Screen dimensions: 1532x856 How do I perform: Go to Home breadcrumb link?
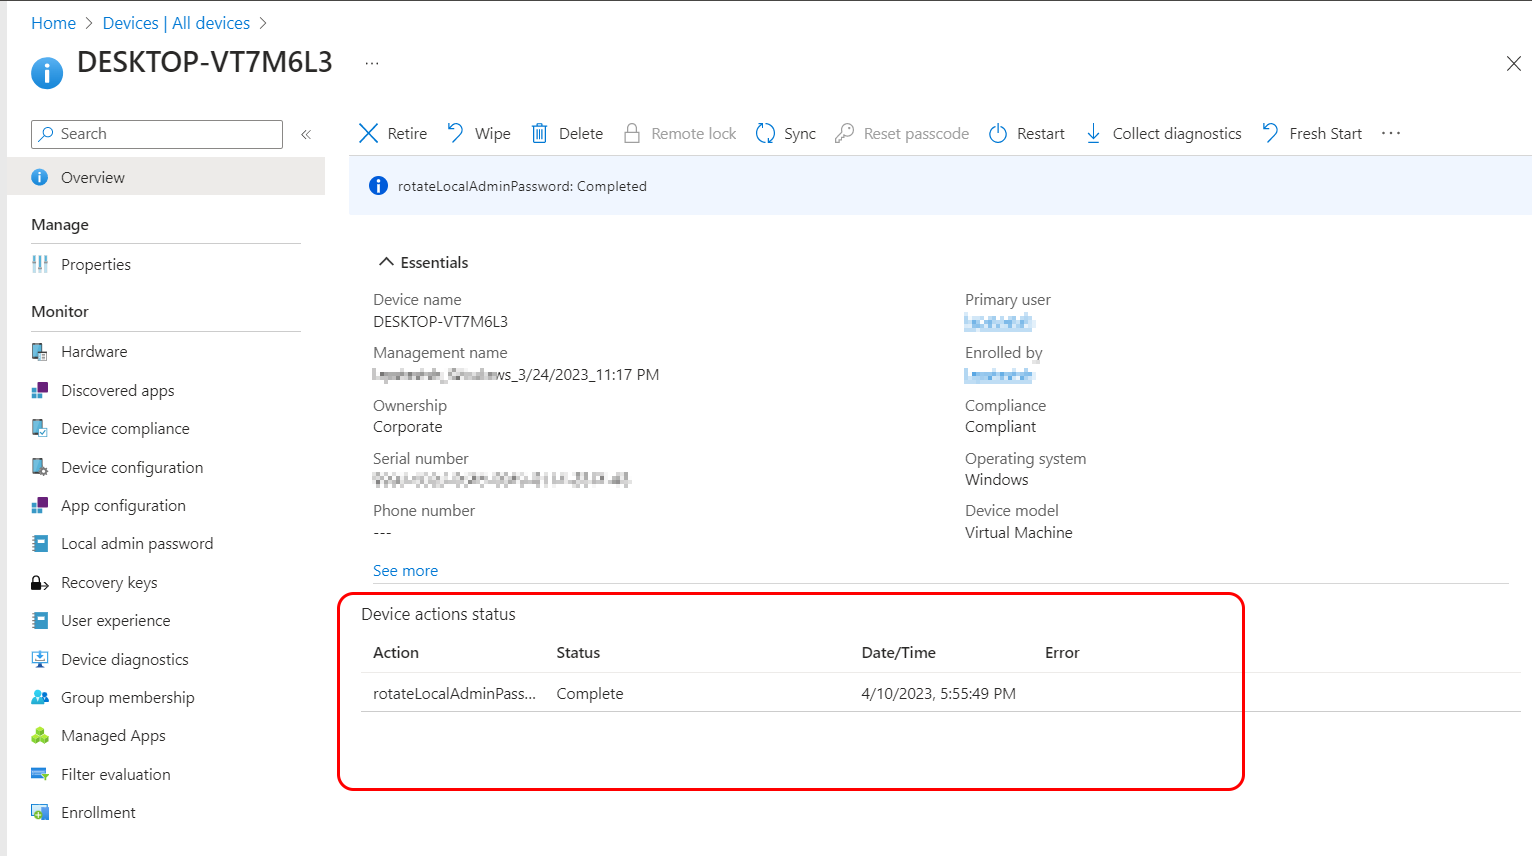coord(53,23)
